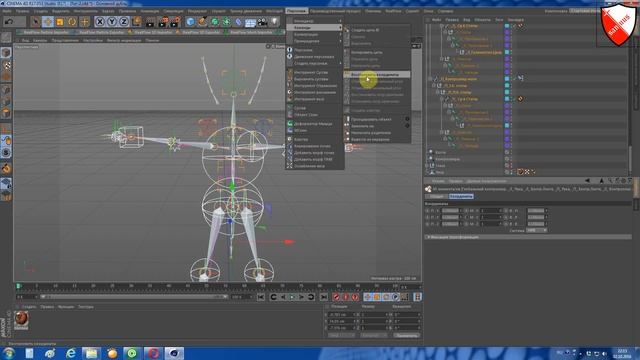Open the left dropdown below position fields

341,335
